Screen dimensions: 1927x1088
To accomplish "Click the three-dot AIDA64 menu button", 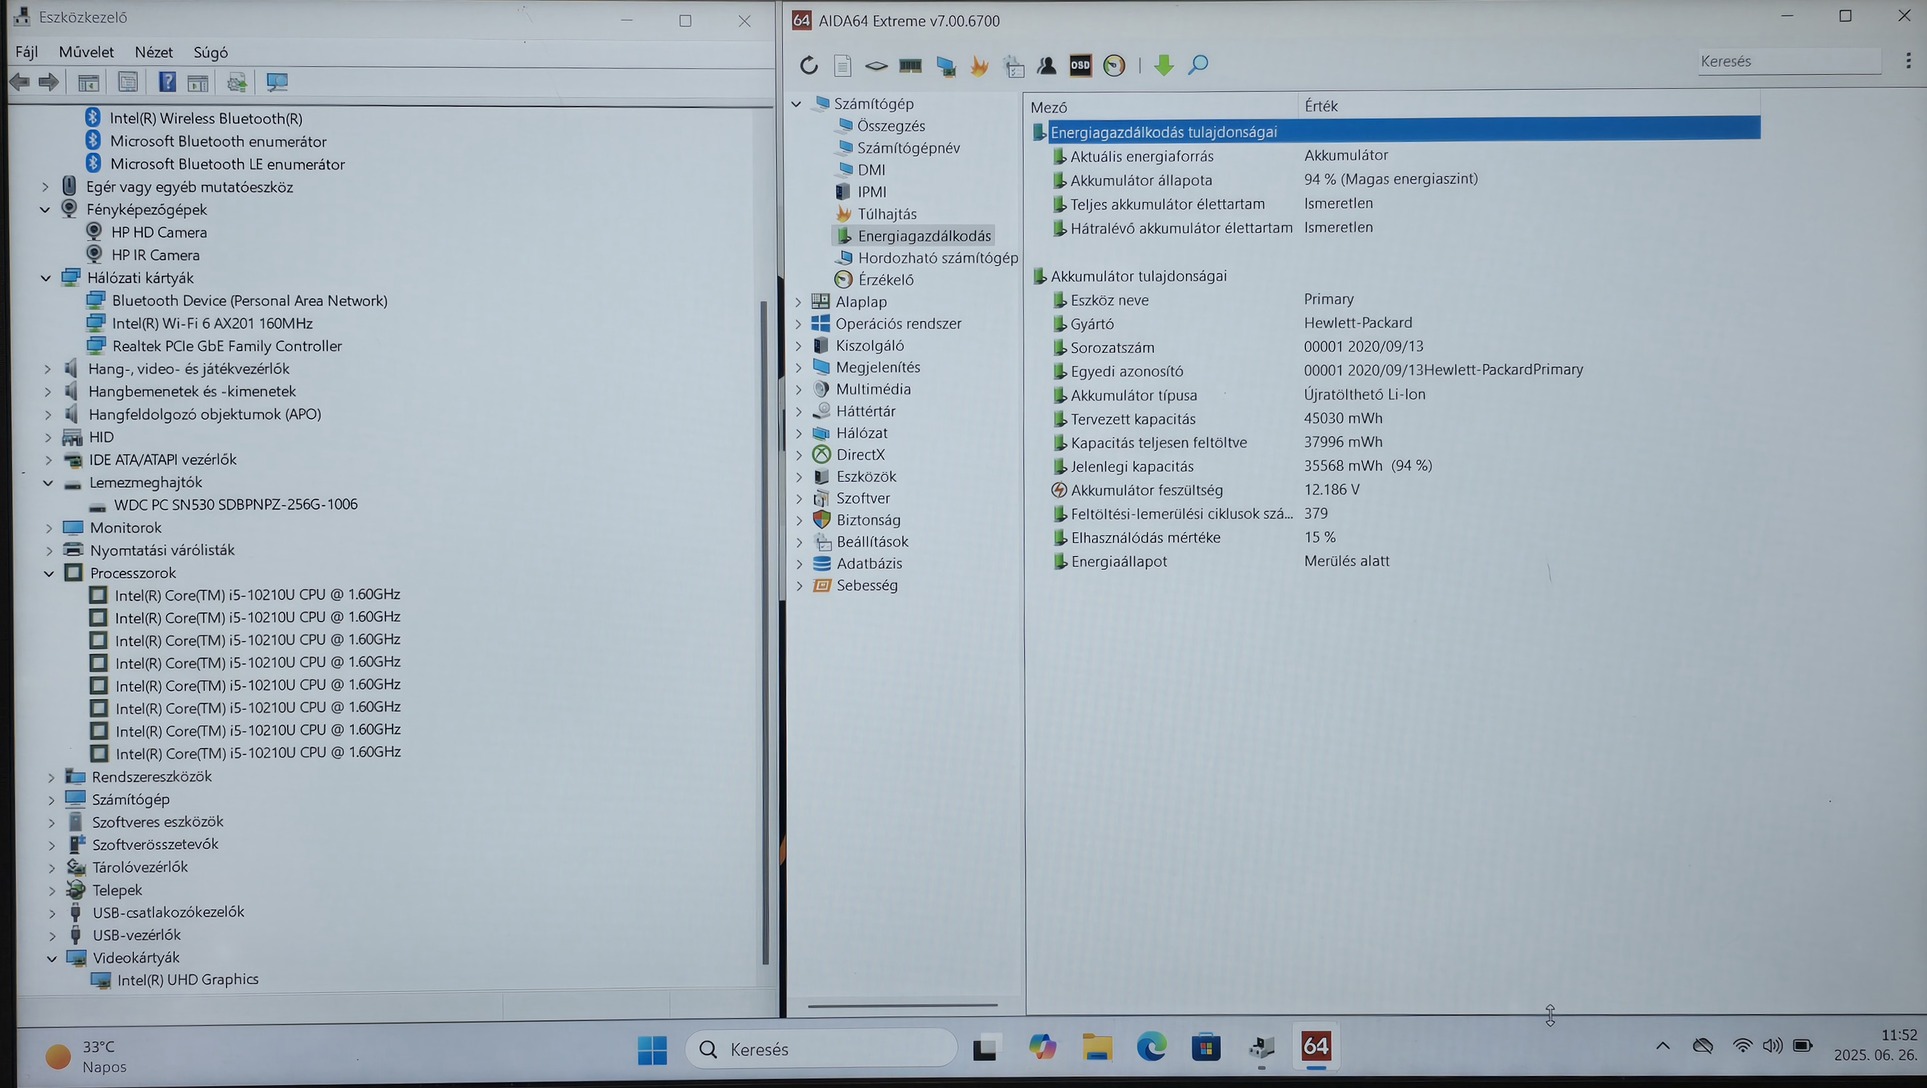I will coord(1908,61).
